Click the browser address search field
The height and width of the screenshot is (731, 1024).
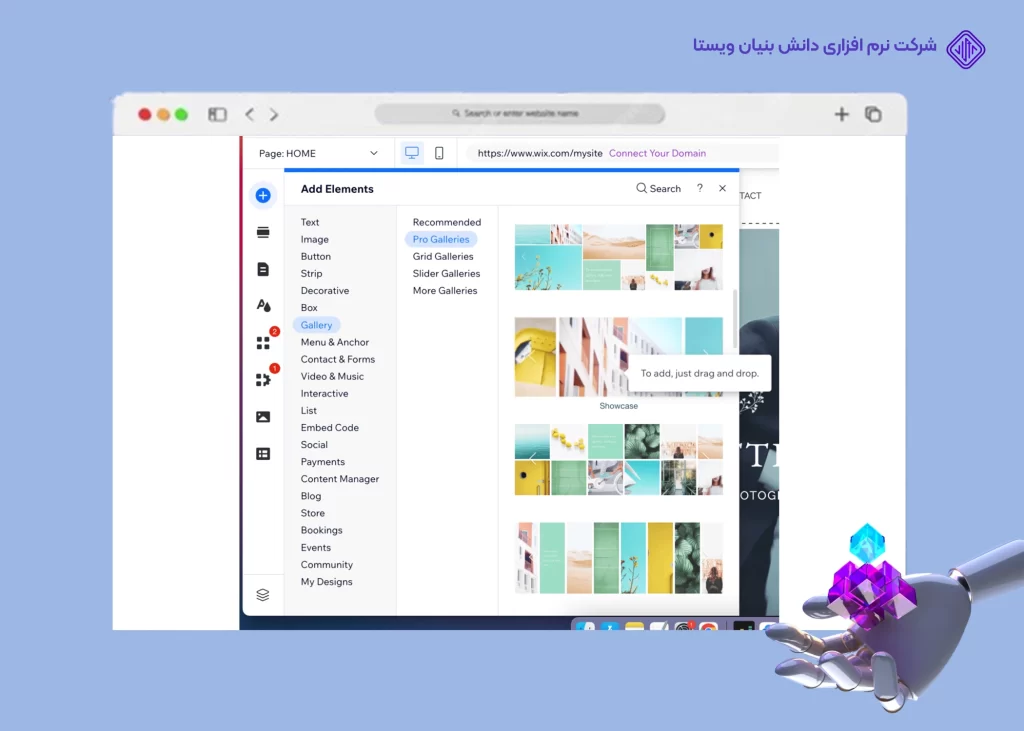(520, 114)
